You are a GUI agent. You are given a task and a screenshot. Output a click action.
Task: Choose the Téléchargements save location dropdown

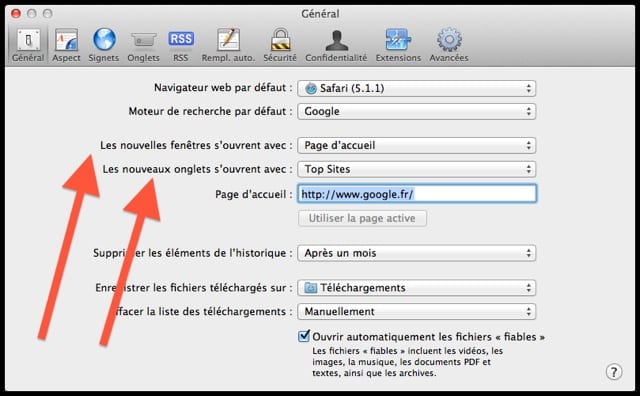coord(417,288)
